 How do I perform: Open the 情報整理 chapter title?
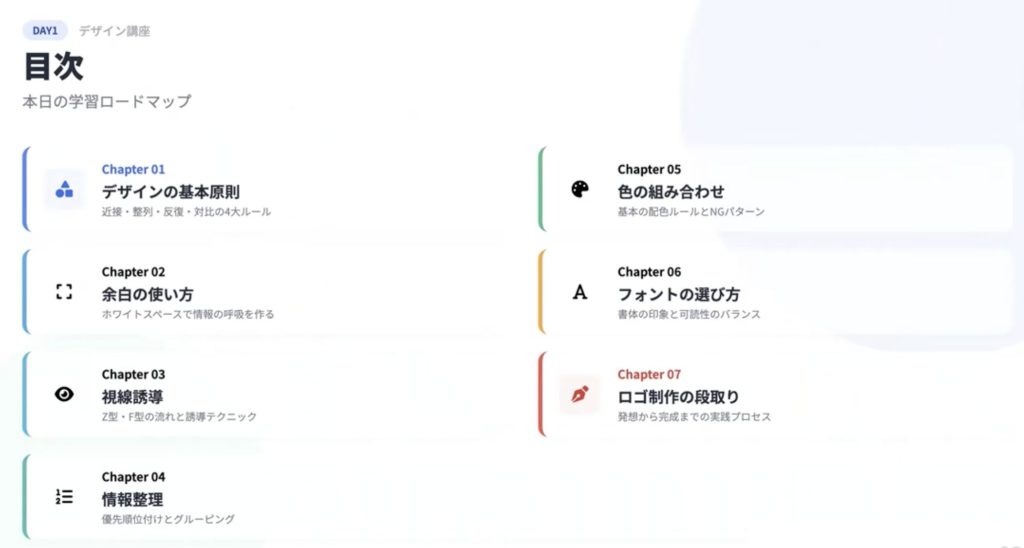pyautogui.click(x=132, y=499)
